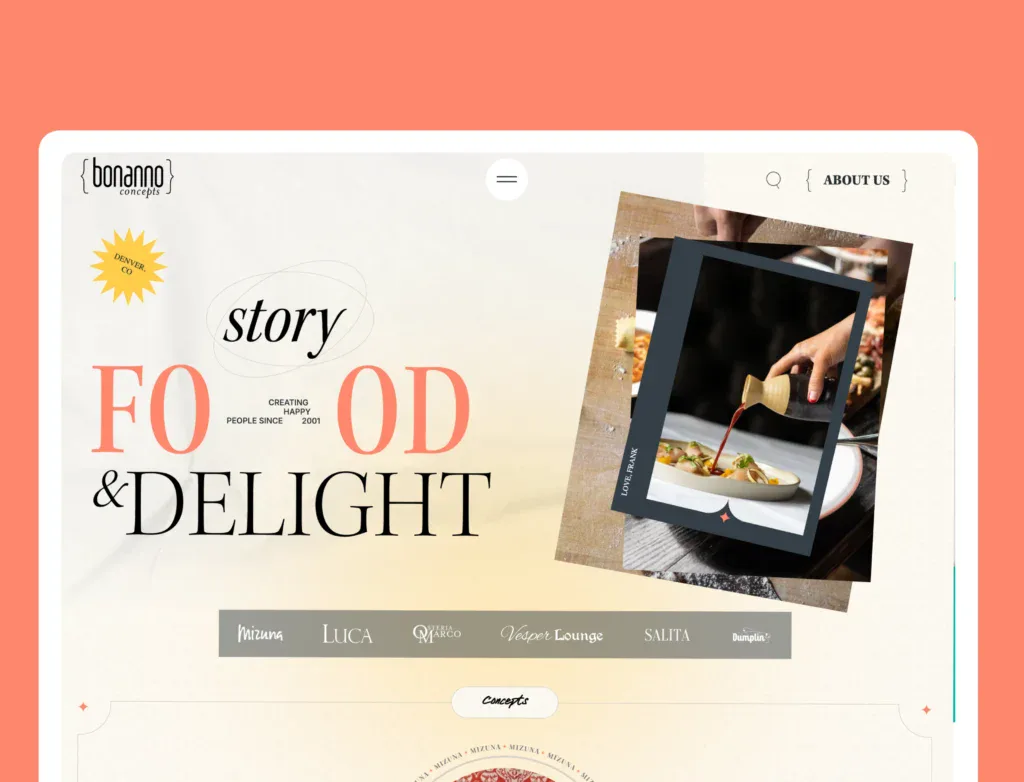Image resolution: width=1024 pixels, height=782 pixels.
Task: Click the Creating Happy People Since 2001 text
Action: point(274,412)
